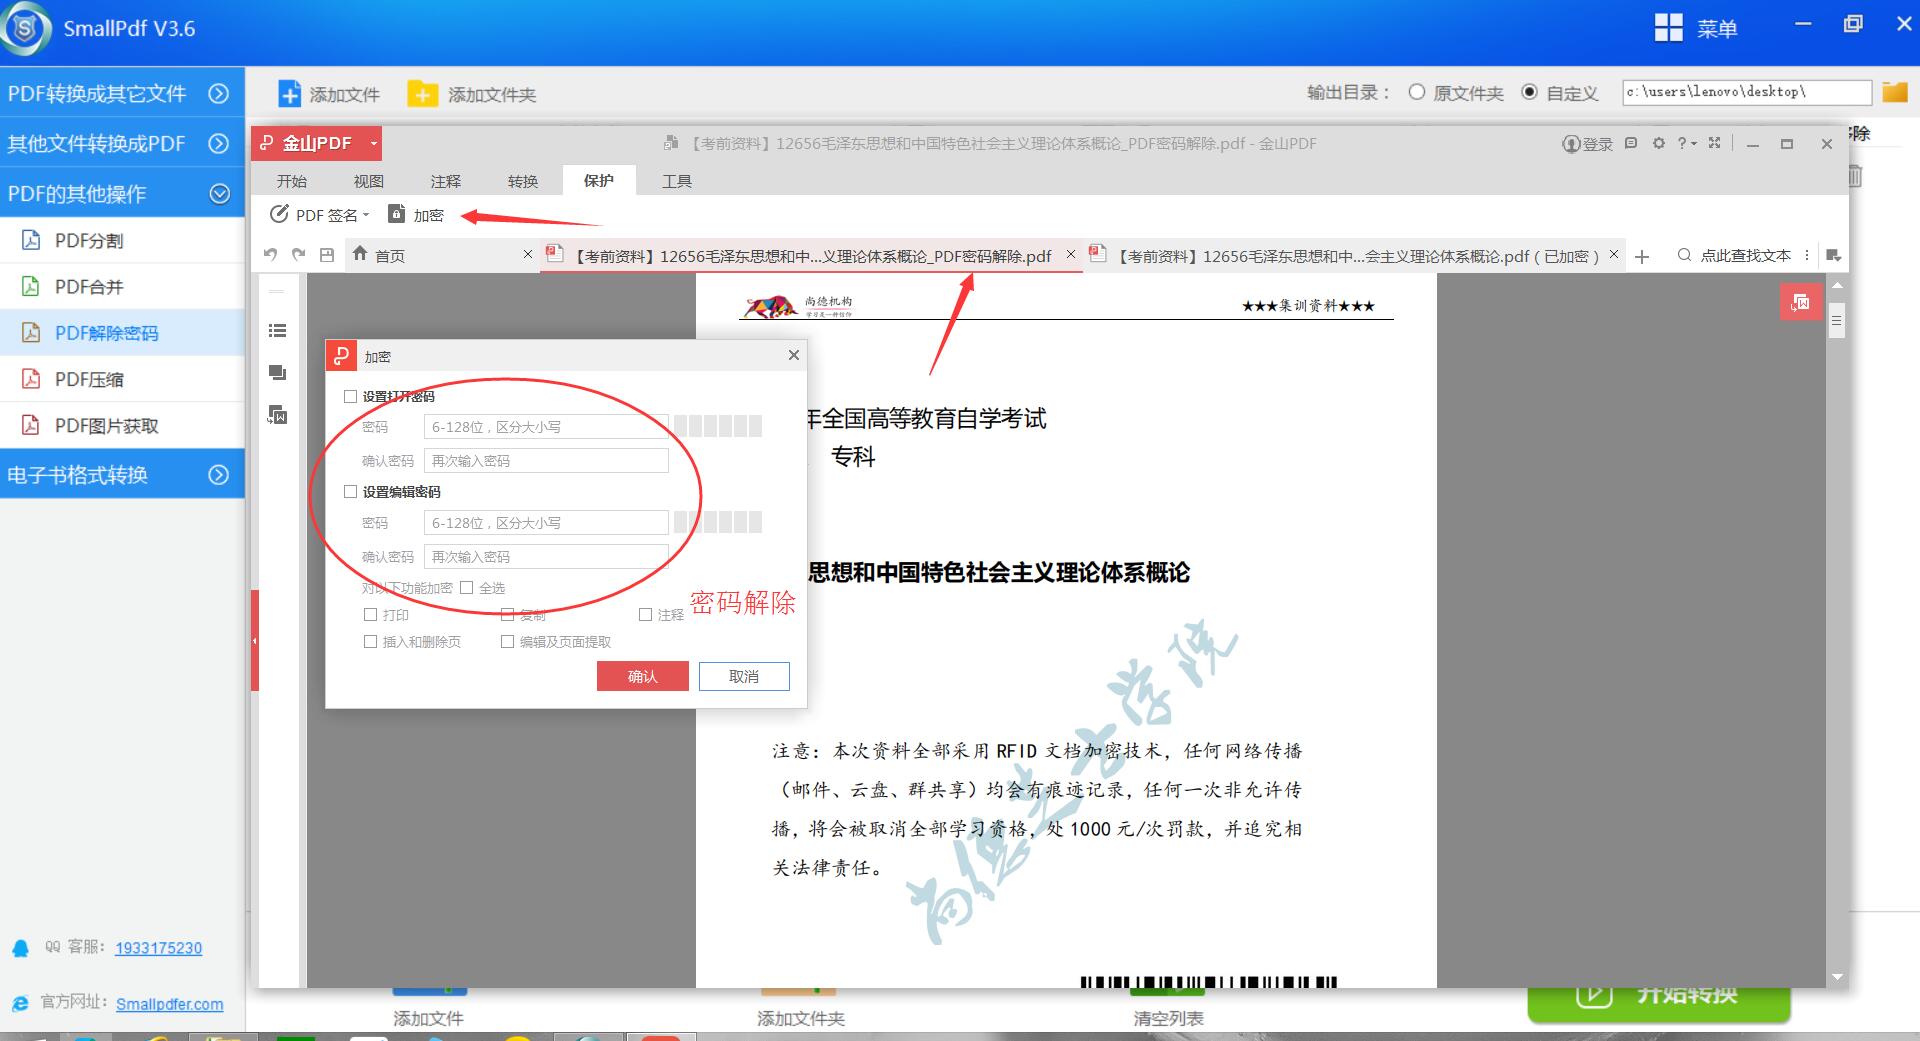Screen dimensions: 1920x1041
Task: Enable the 设置编辑密码 checkbox
Action: (350, 491)
